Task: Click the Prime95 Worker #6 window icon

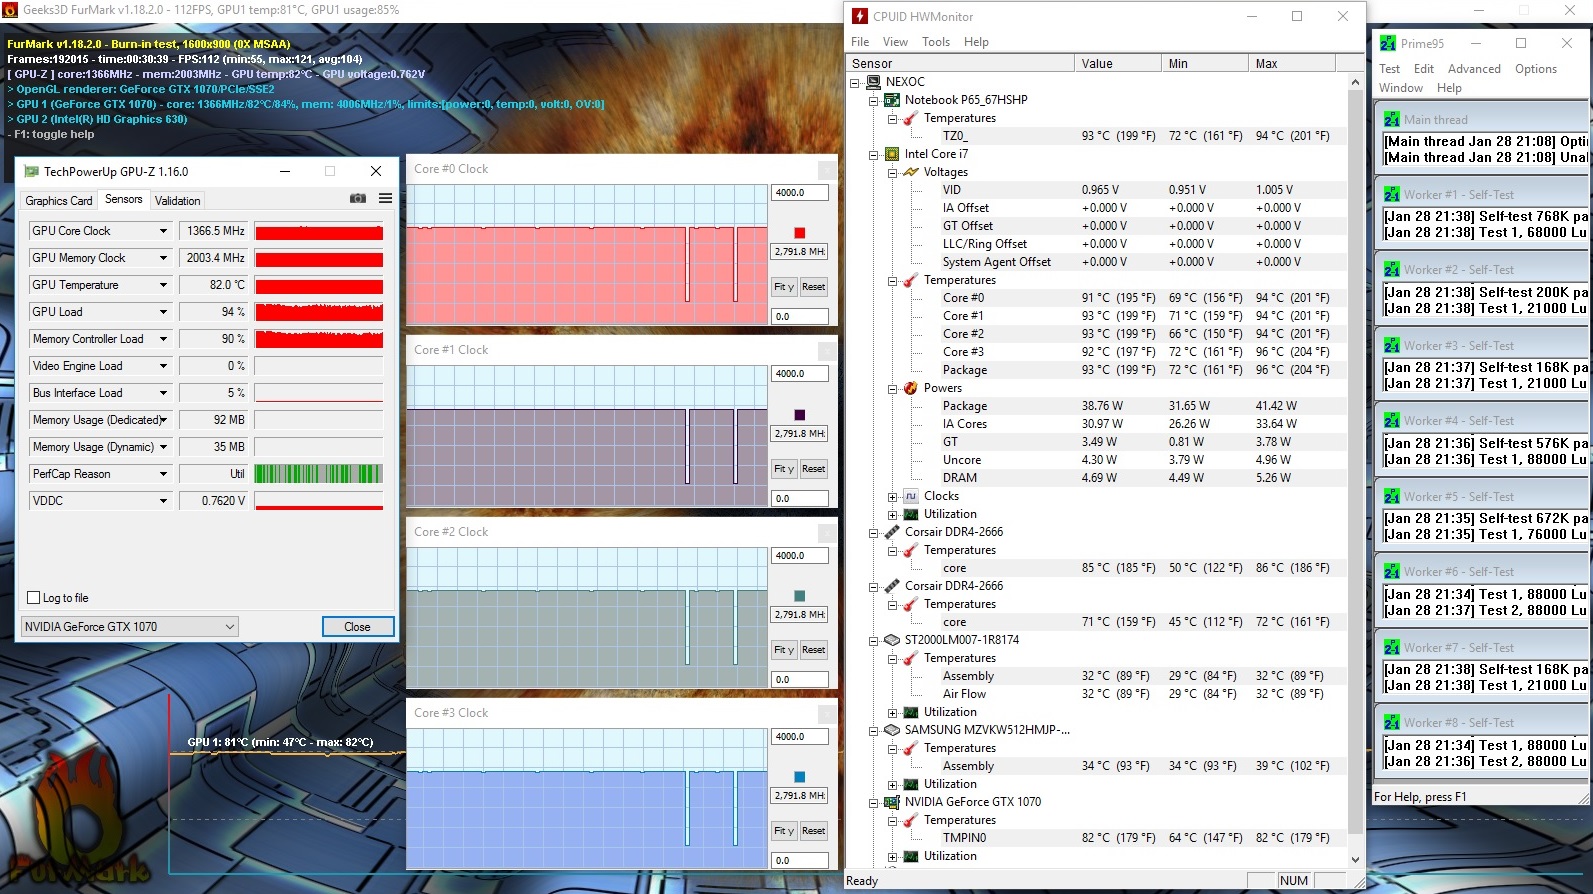Action: [x=1391, y=571]
